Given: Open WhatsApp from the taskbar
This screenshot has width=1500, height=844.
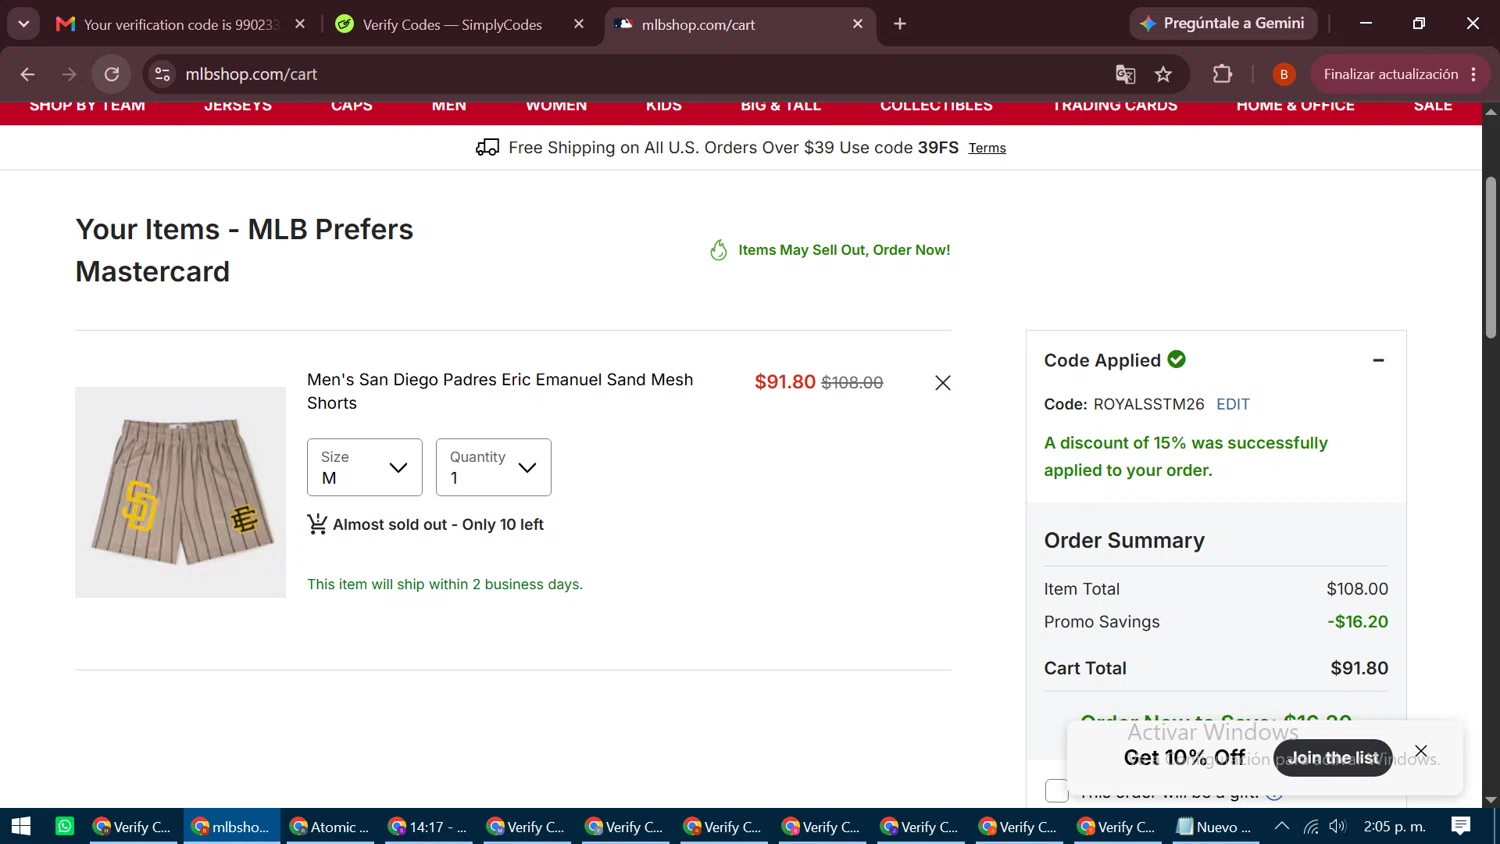Looking at the screenshot, I should click(65, 826).
